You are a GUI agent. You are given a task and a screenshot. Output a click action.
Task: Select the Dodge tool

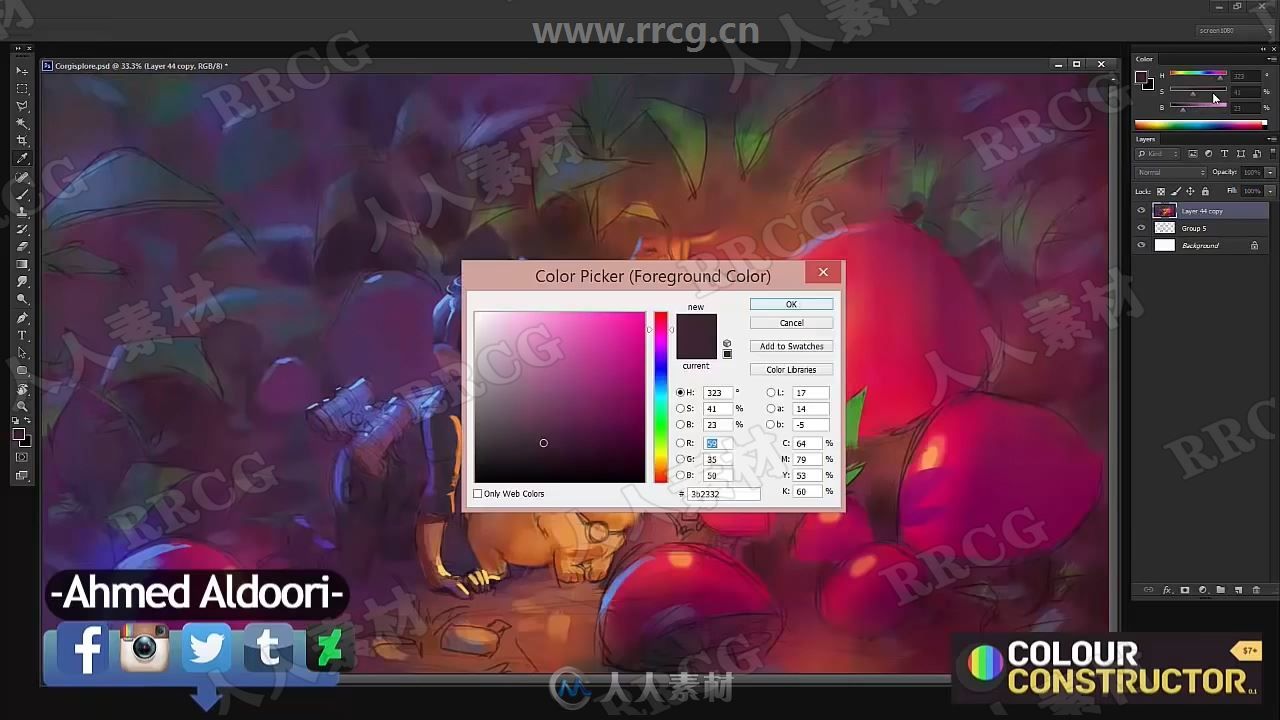[22, 299]
